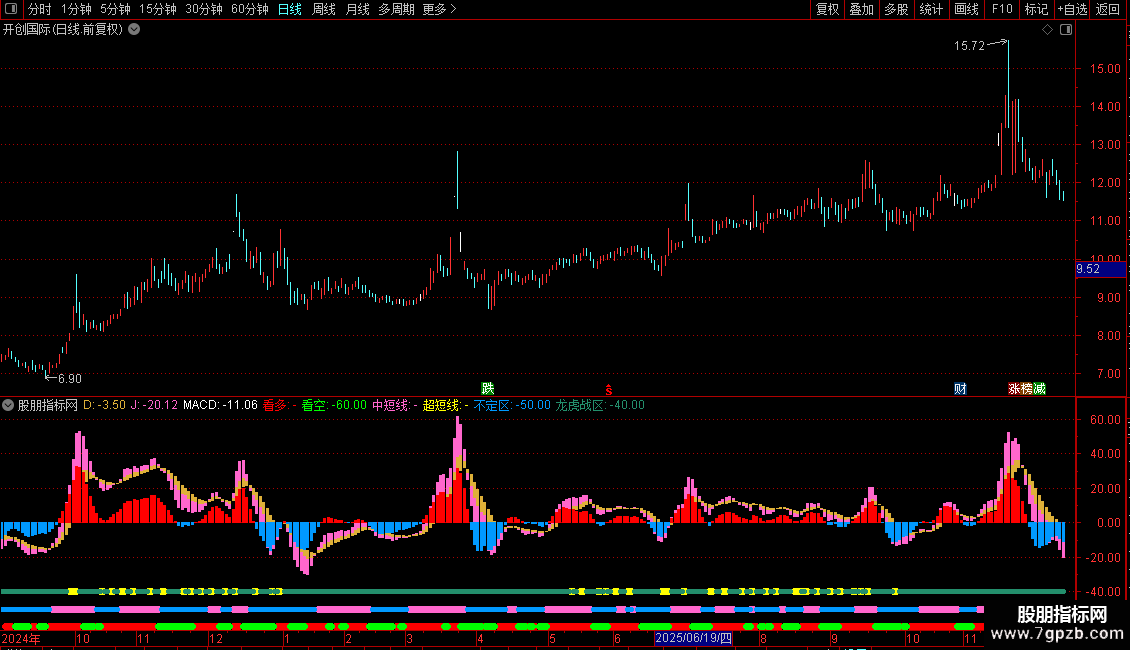The height and width of the screenshot is (650, 1130).
Task: Click the 15.72 high price label
Action: 969,46
